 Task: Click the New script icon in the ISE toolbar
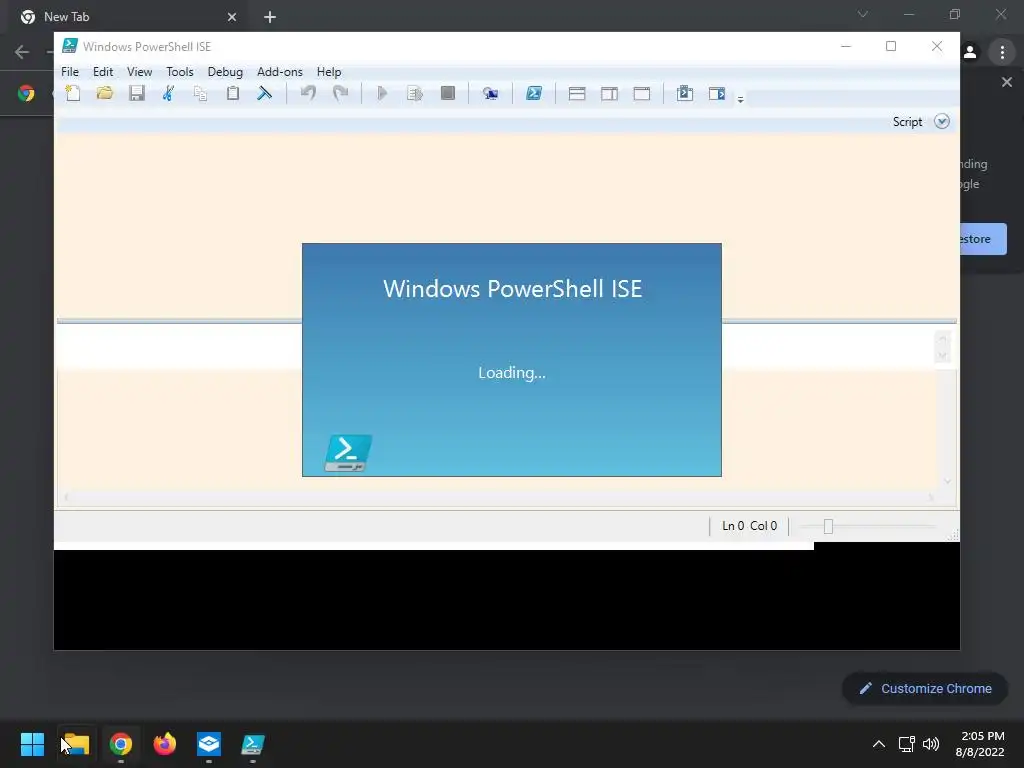click(x=73, y=93)
